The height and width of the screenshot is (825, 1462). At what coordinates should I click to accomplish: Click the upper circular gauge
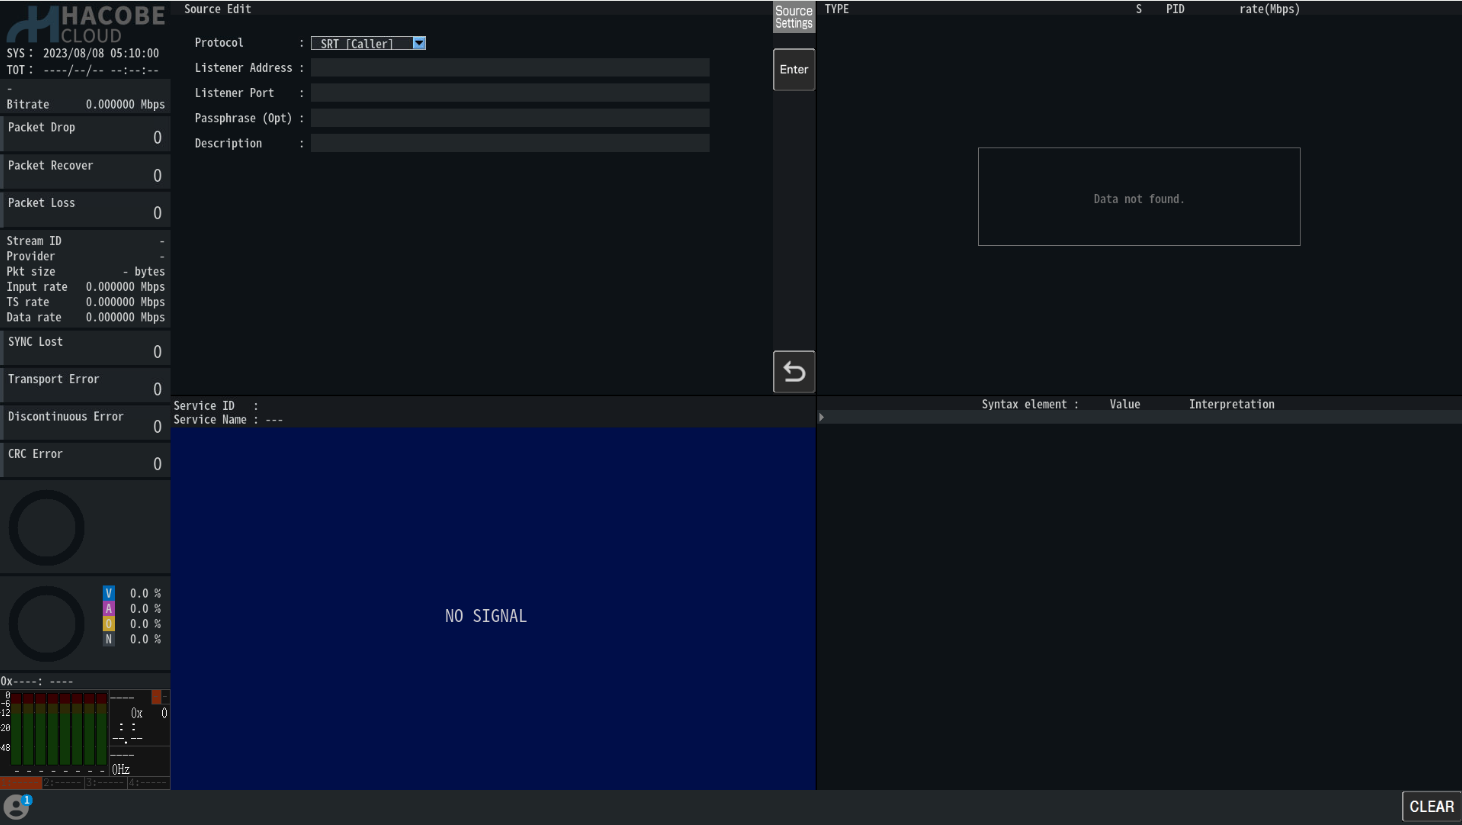pyautogui.click(x=46, y=528)
